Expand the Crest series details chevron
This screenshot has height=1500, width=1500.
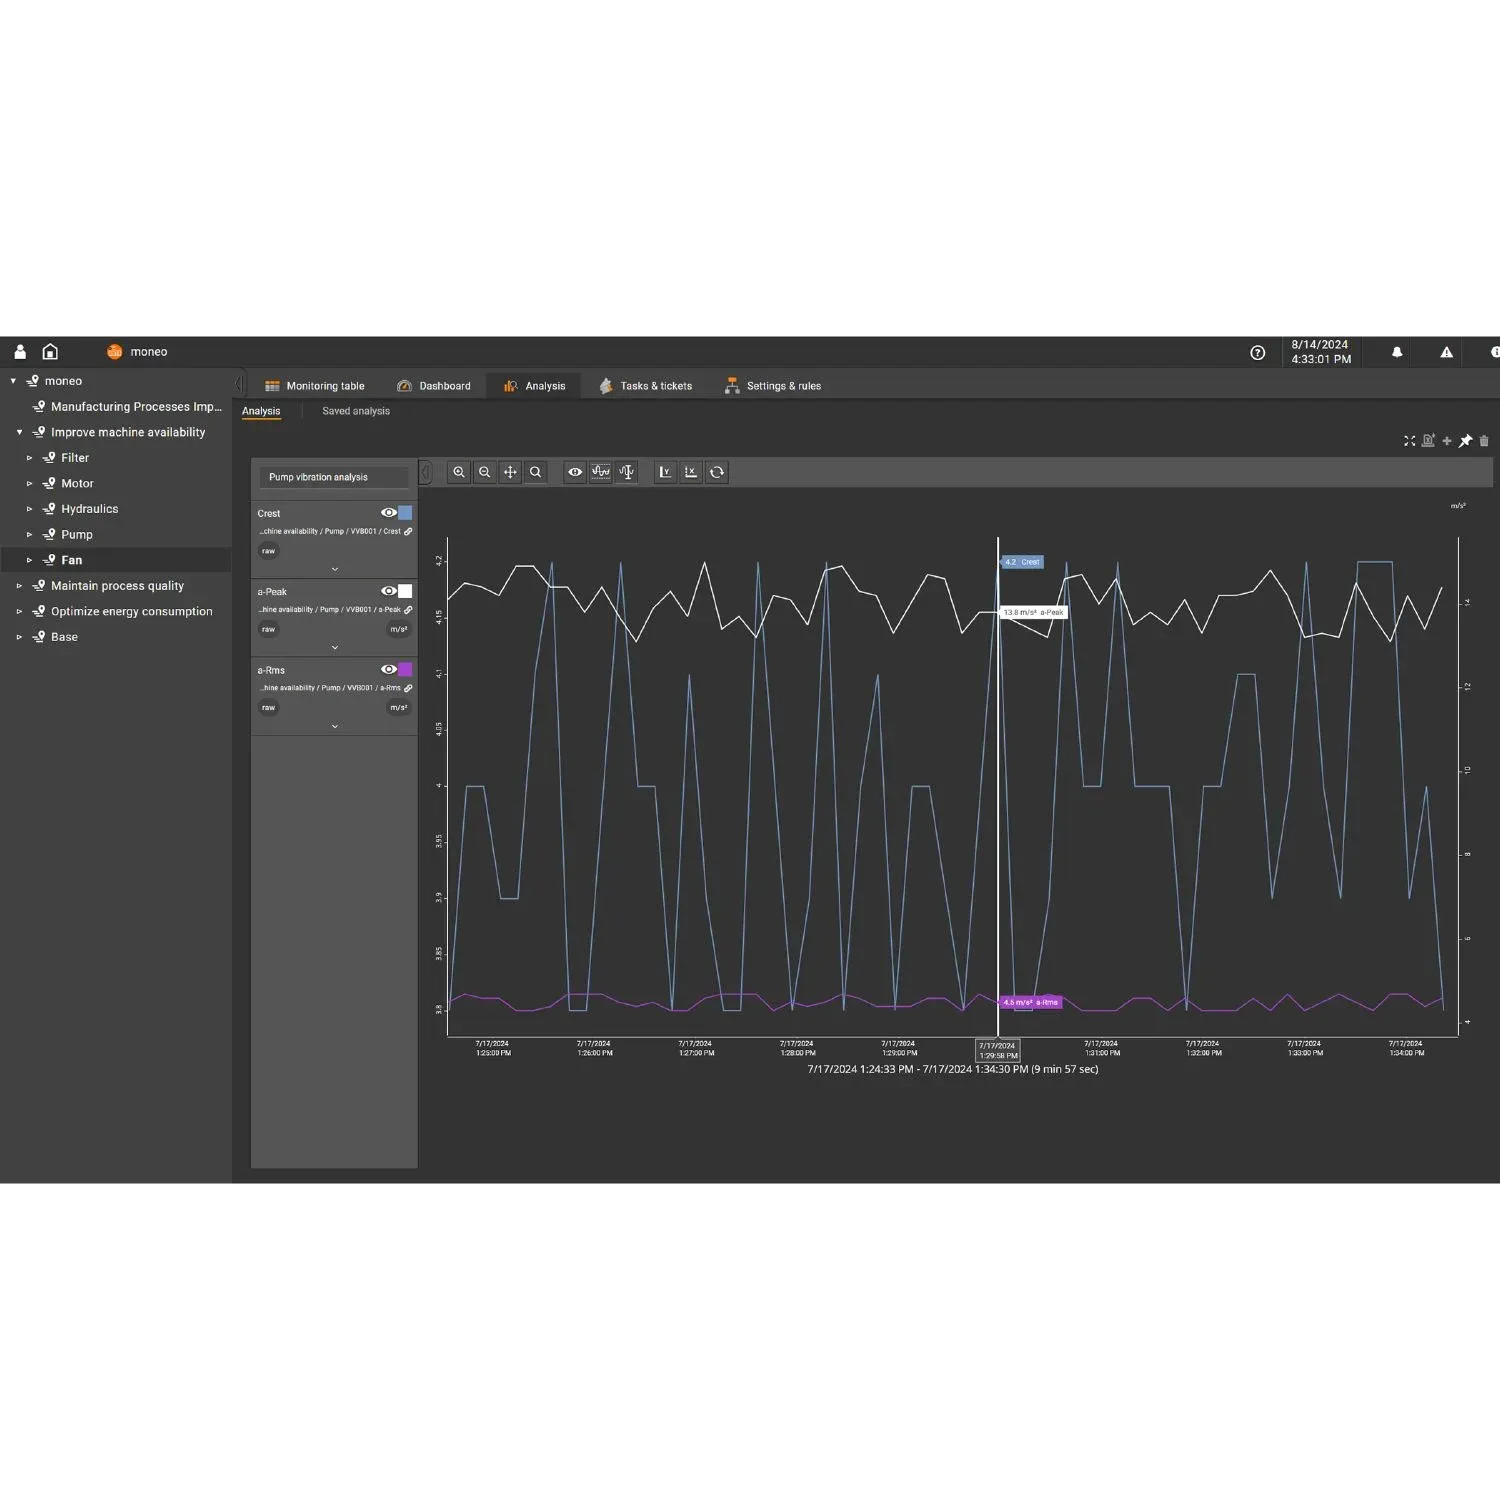pos(334,569)
